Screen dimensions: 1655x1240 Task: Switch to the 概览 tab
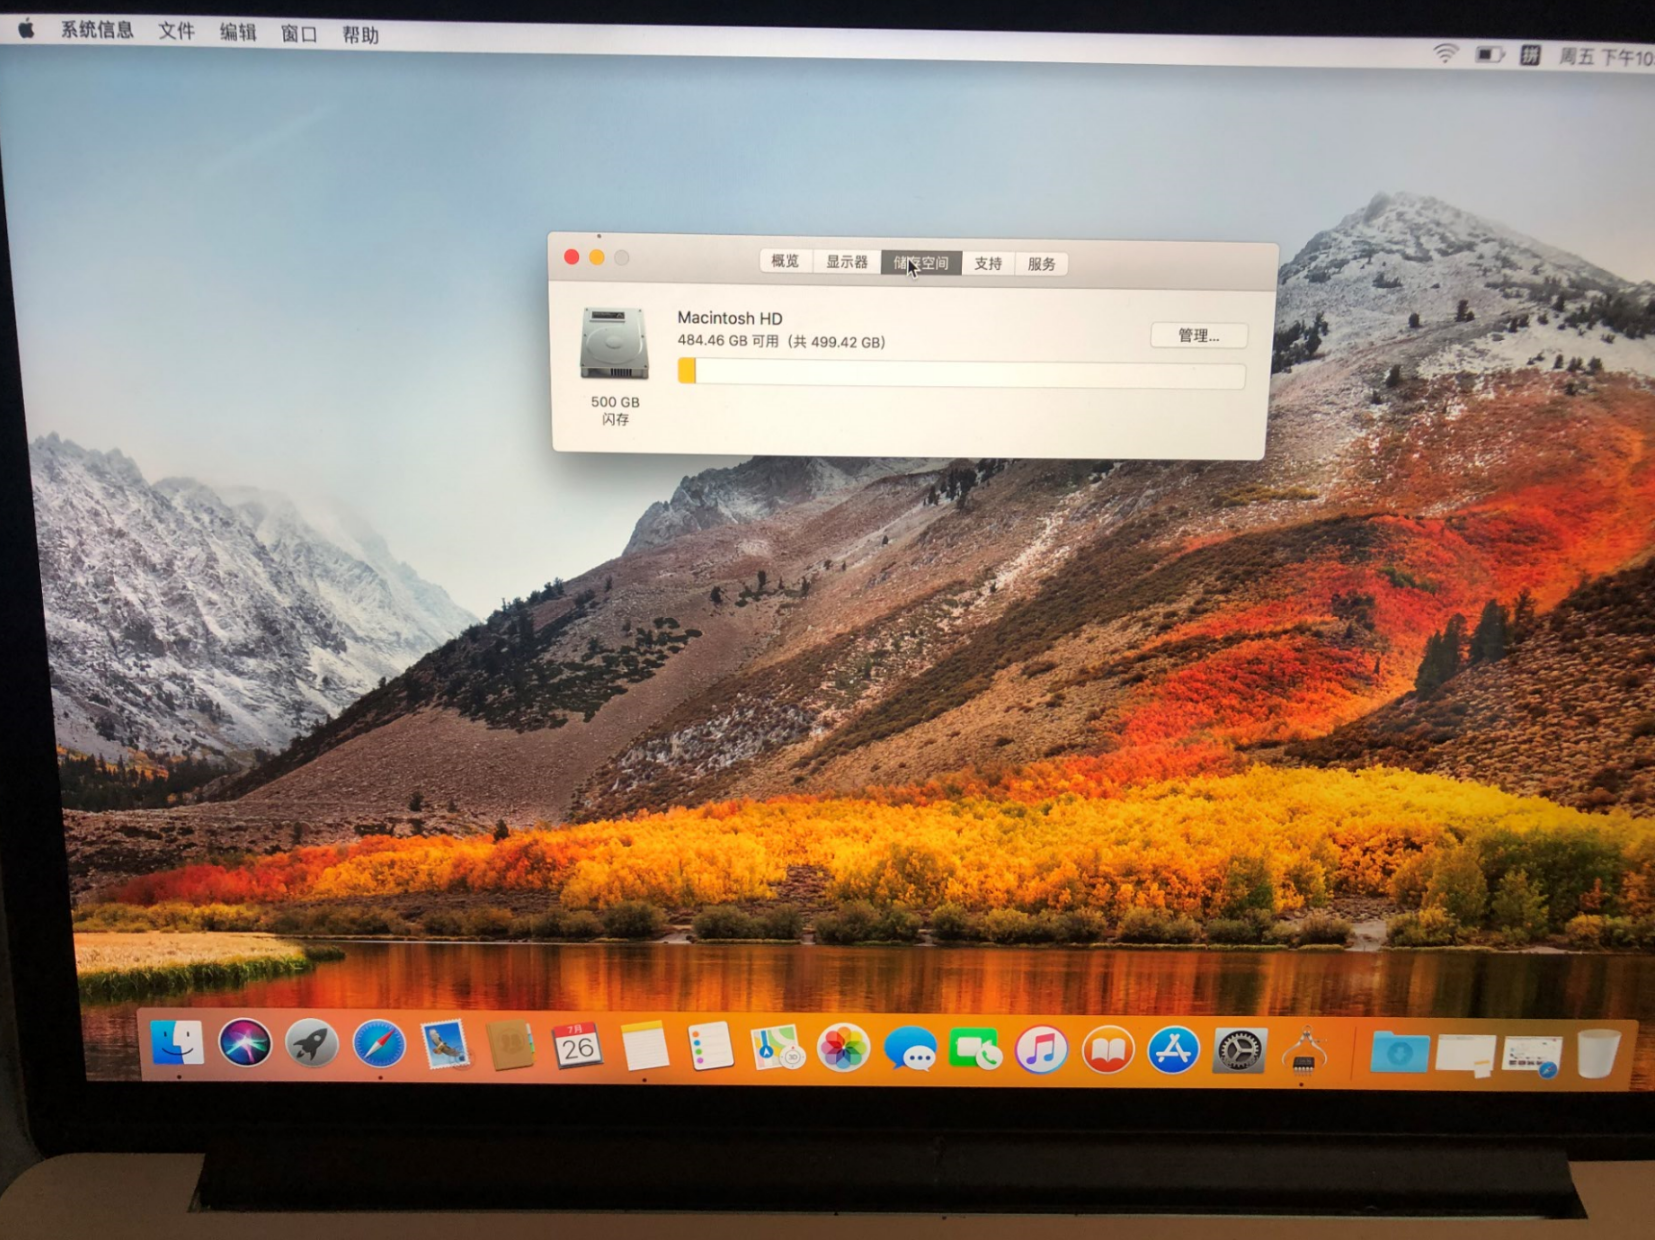click(x=785, y=262)
